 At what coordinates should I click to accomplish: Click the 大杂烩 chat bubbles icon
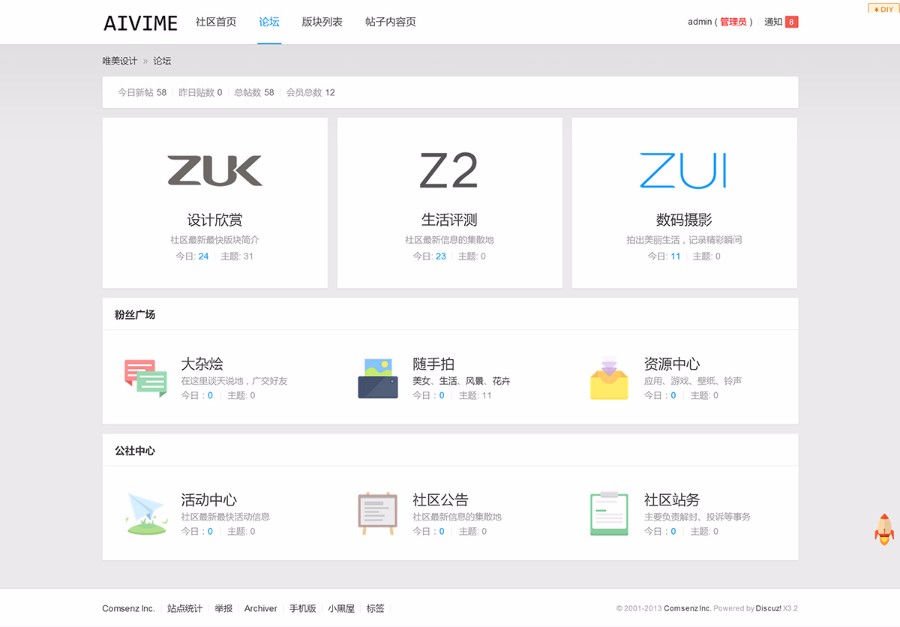146,378
